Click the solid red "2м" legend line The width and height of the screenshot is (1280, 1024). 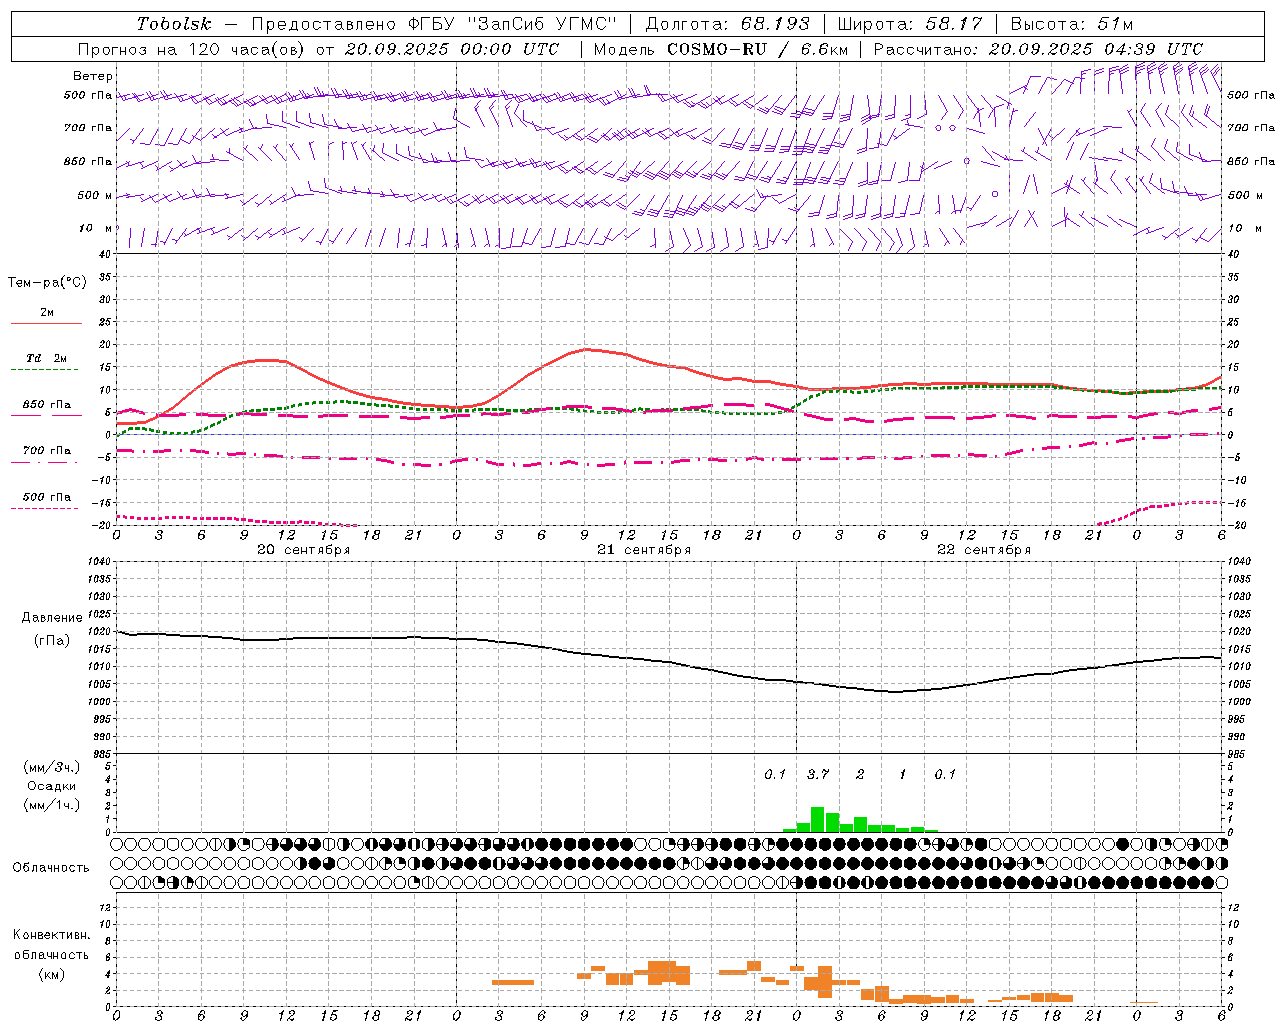(x=46, y=323)
